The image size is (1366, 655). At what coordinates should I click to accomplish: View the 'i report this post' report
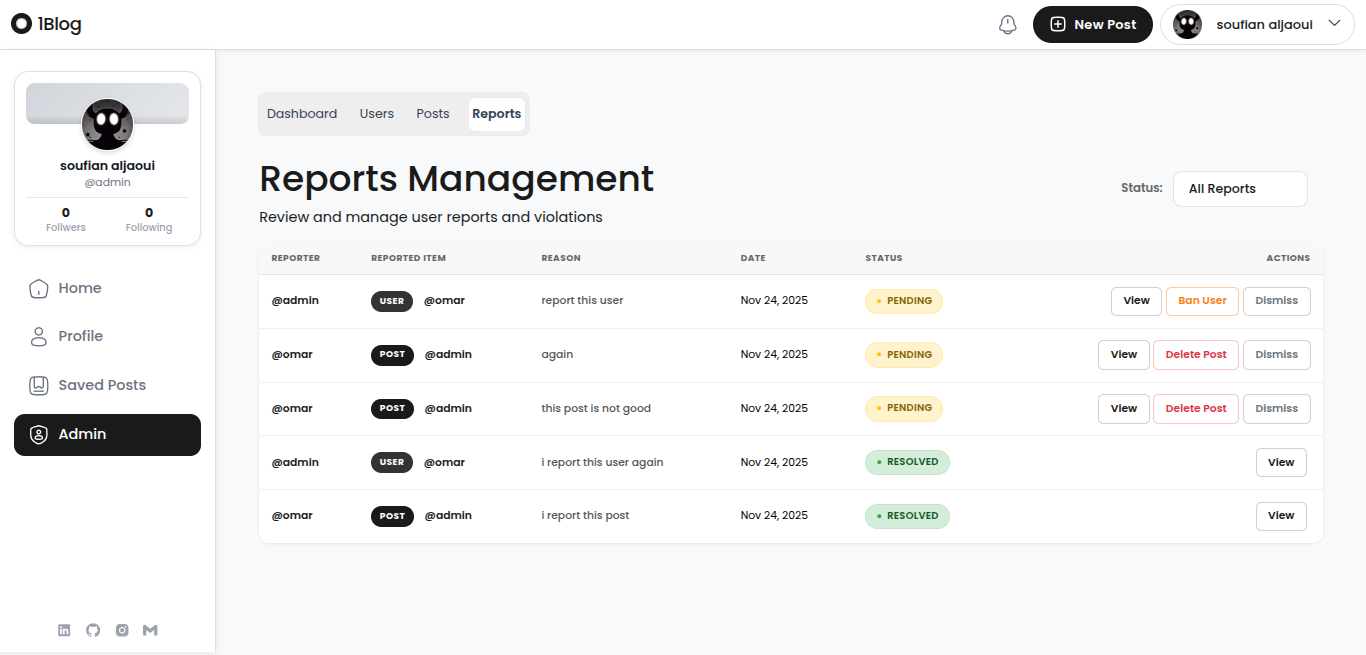click(x=1281, y=516)
